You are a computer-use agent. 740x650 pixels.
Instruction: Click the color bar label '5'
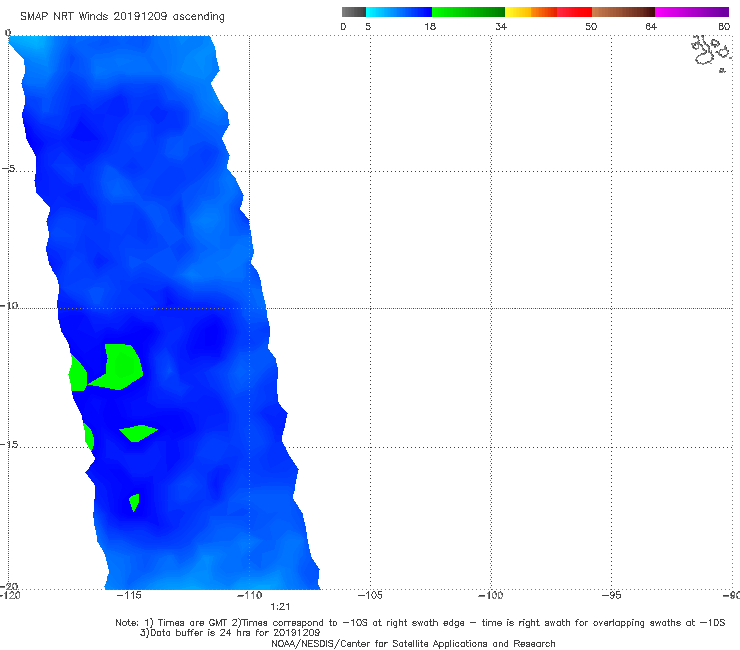click(368, 26)
